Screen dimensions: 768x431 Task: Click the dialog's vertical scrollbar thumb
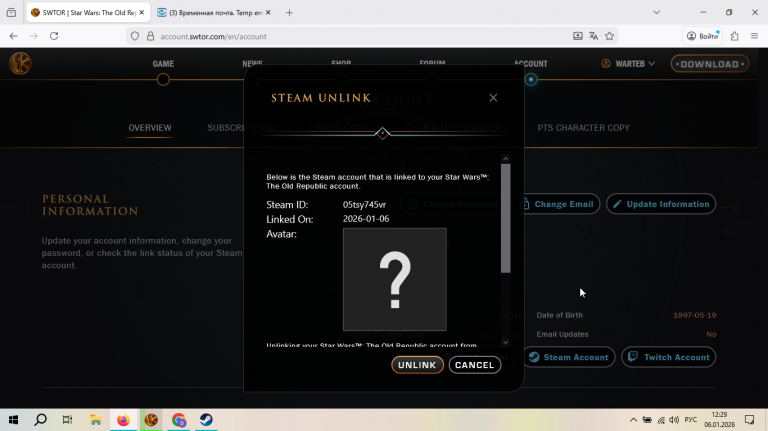tap(506, 218)
